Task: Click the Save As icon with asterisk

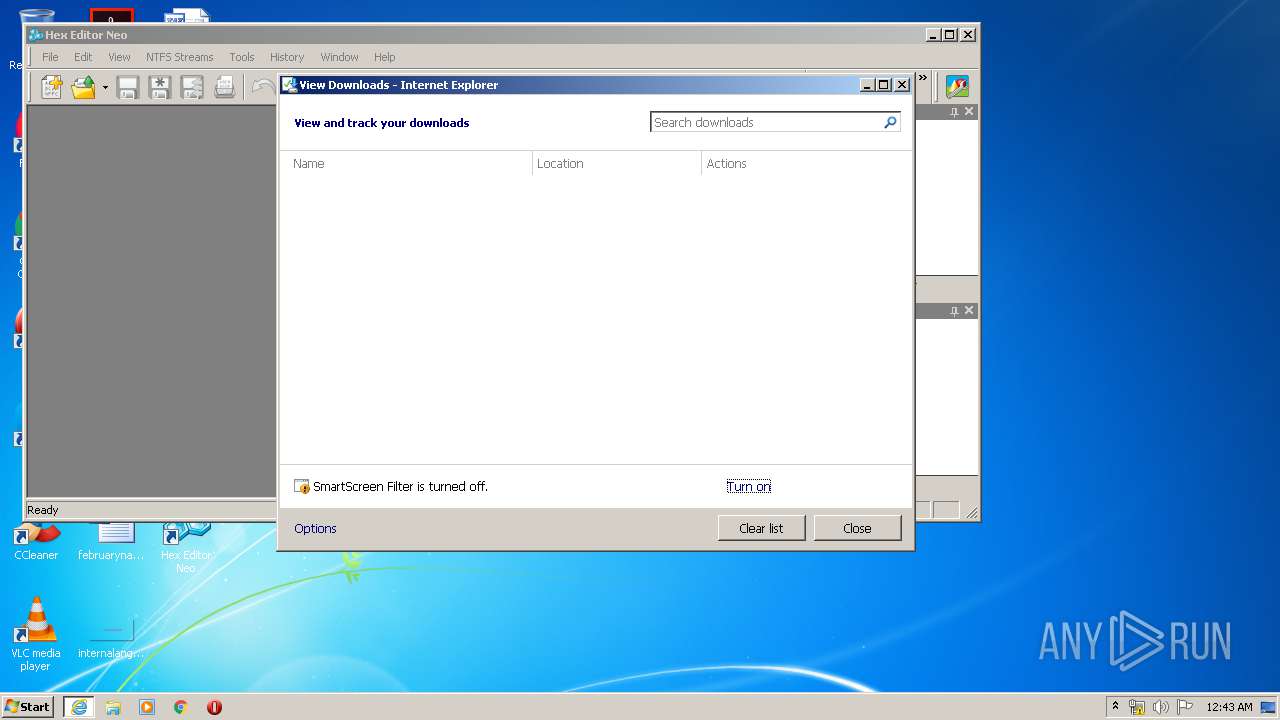Action: [x=160, y=87]
